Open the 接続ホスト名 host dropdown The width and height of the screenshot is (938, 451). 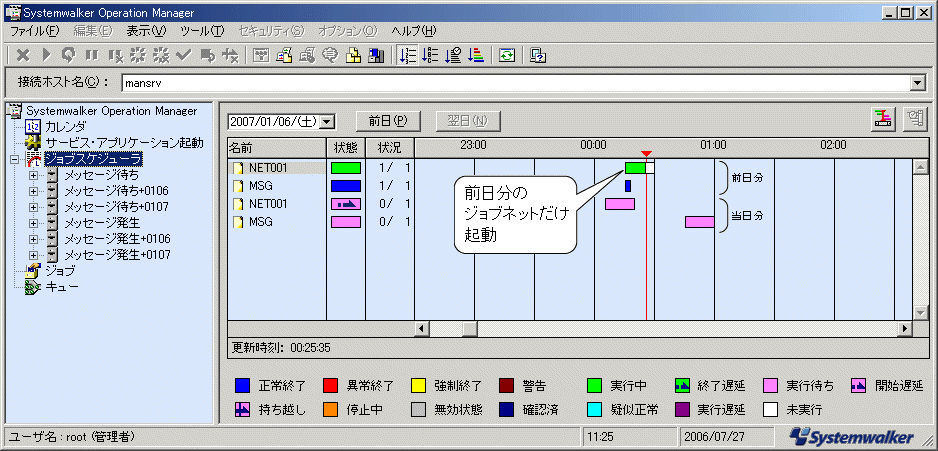[917, 83]
